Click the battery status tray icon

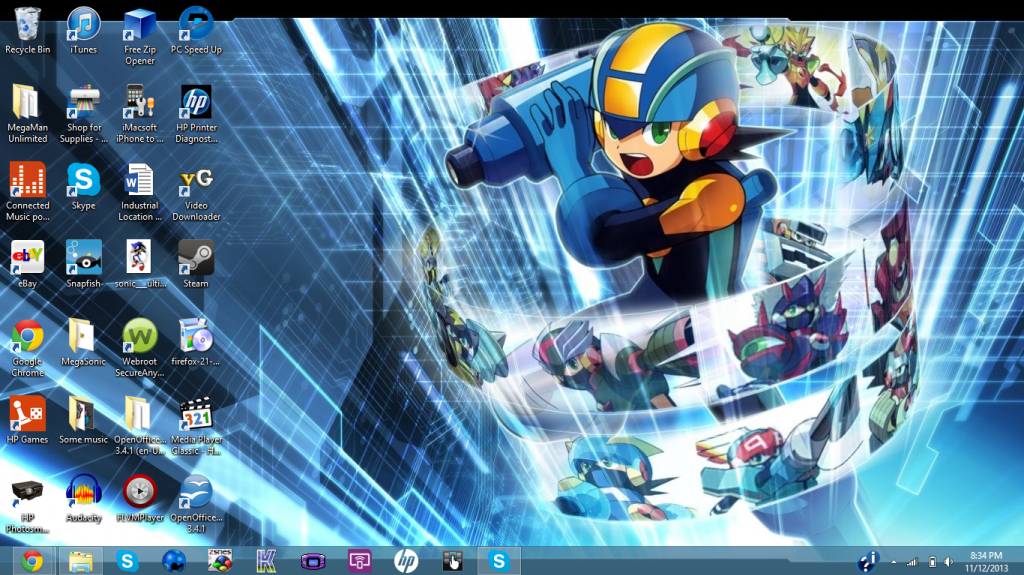(933, 562)
